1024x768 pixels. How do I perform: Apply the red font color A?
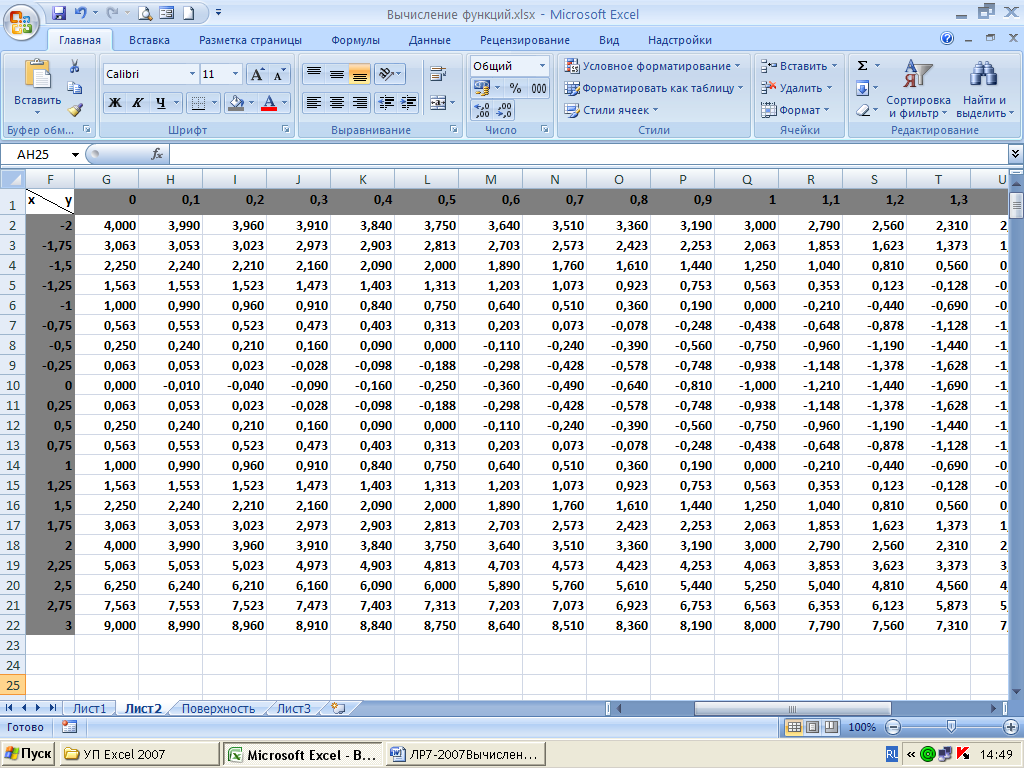tap(268, 103)
